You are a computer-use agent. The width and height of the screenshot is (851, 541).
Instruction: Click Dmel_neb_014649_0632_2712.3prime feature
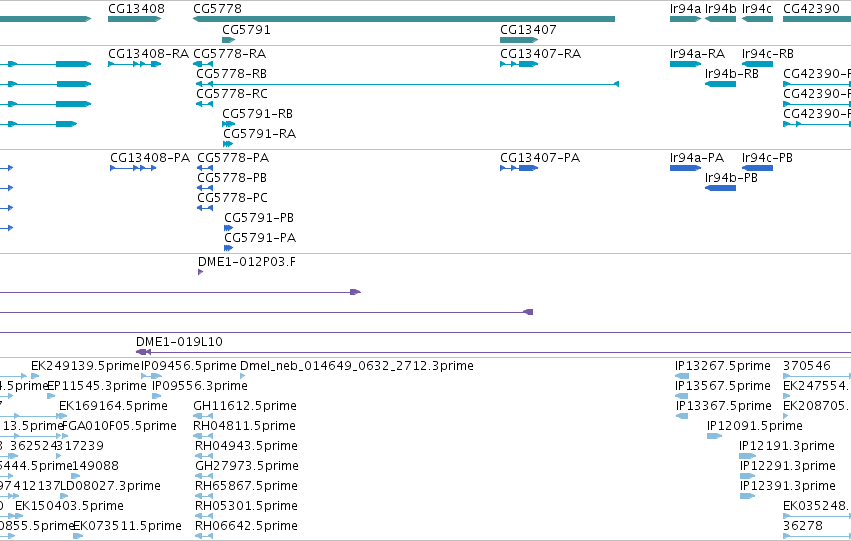click(x=243, y=376)
